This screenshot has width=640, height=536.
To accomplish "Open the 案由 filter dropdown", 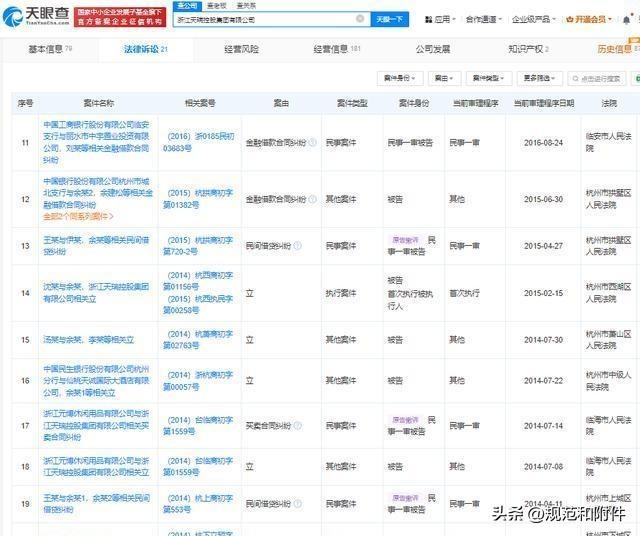I will (x=444, y=78).
